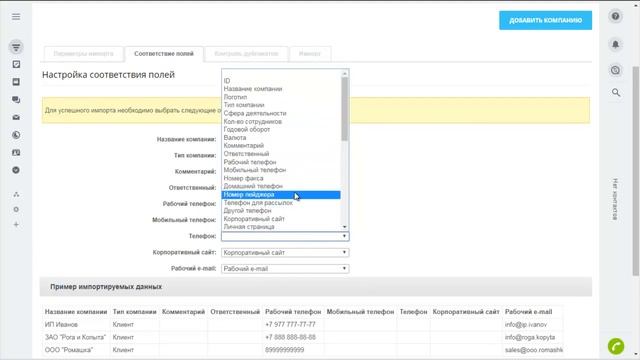Image resolution: width=640 pixels, height=360 pixels.
Task: Choose Телефон для рассылок in the dropdown list
Action: tap(281, 203)
